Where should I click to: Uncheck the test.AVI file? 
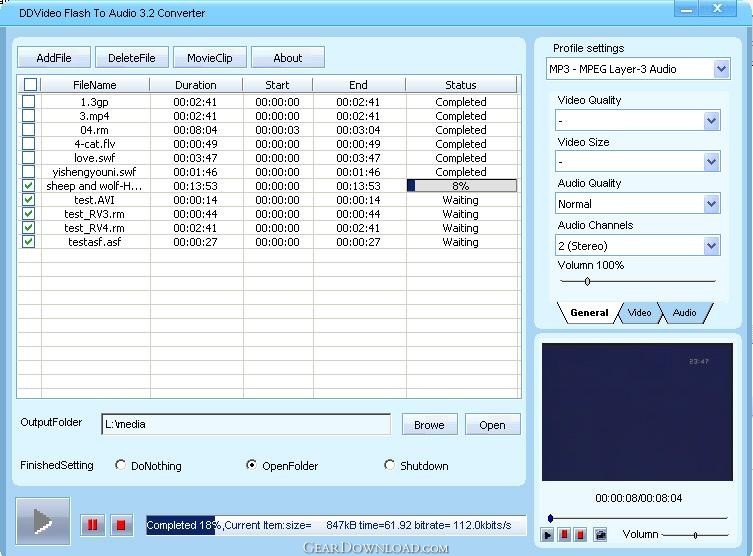click(x=28, y=199)
